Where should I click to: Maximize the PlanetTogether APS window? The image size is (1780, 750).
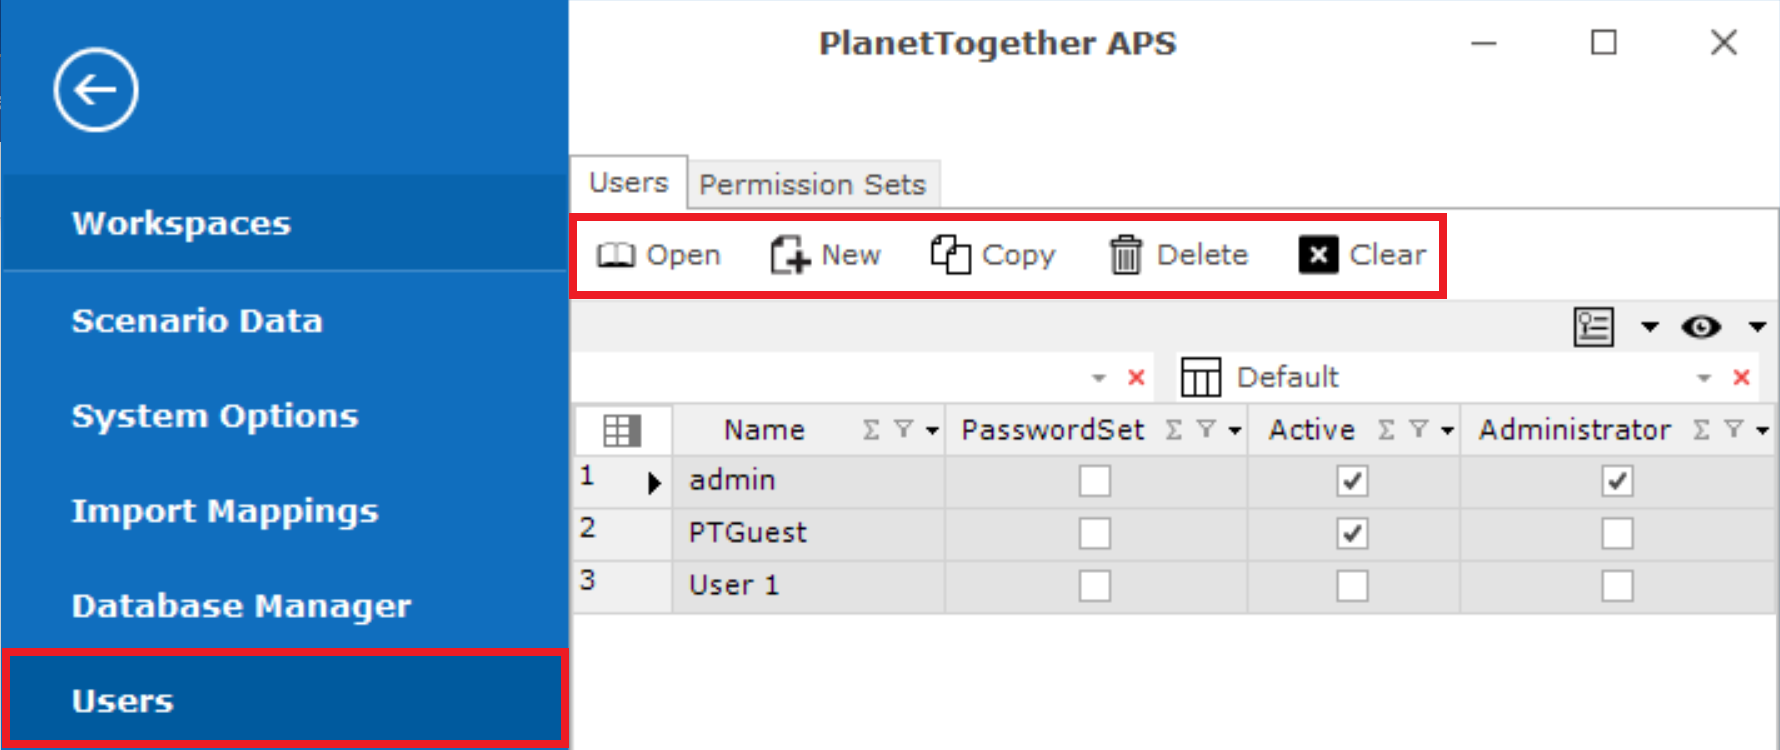pos(1604,42)
